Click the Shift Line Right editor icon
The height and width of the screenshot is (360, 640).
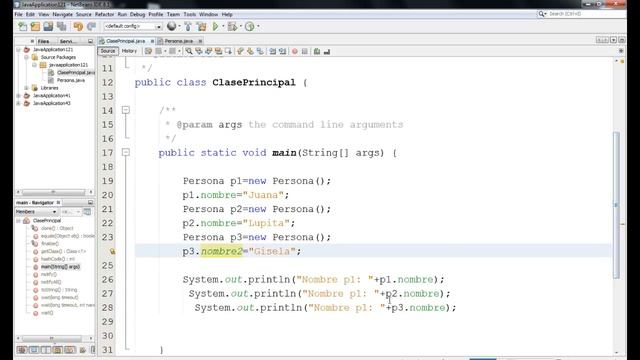coord(282,51)
